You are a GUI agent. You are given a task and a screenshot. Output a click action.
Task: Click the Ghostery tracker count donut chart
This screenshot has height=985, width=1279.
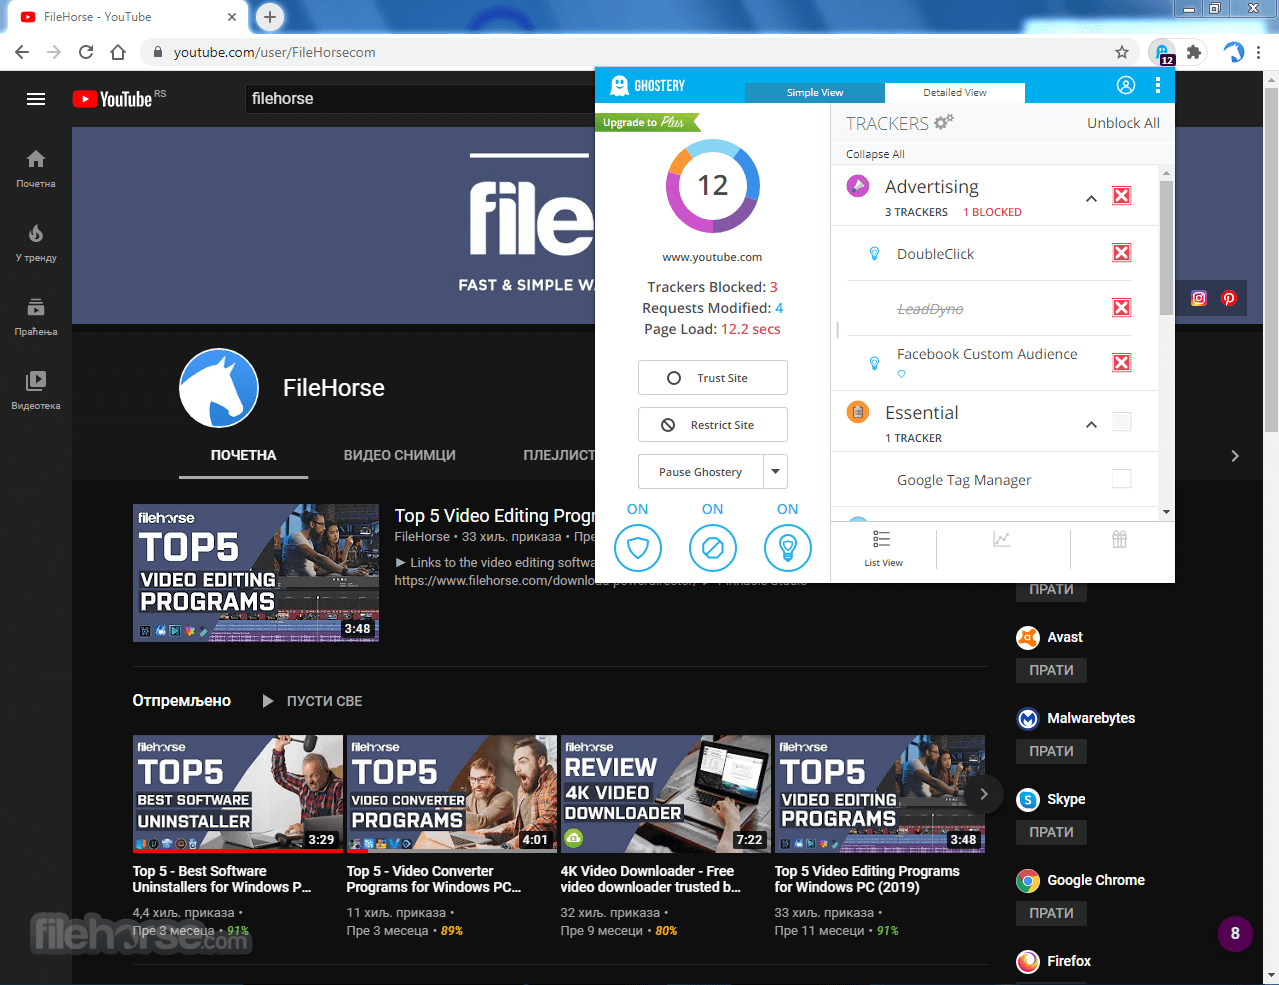pos(713,186)
